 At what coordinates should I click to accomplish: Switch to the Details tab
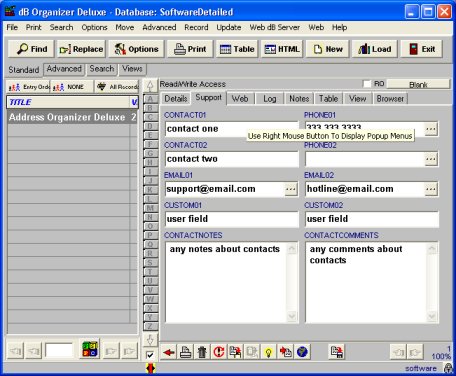pos(176,99)
